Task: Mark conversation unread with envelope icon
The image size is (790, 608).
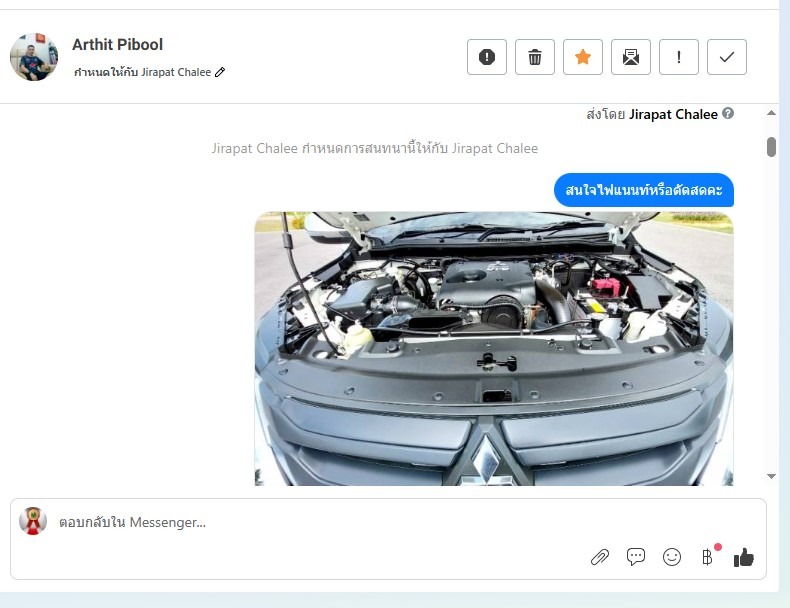Action: [x=631, y=57]
